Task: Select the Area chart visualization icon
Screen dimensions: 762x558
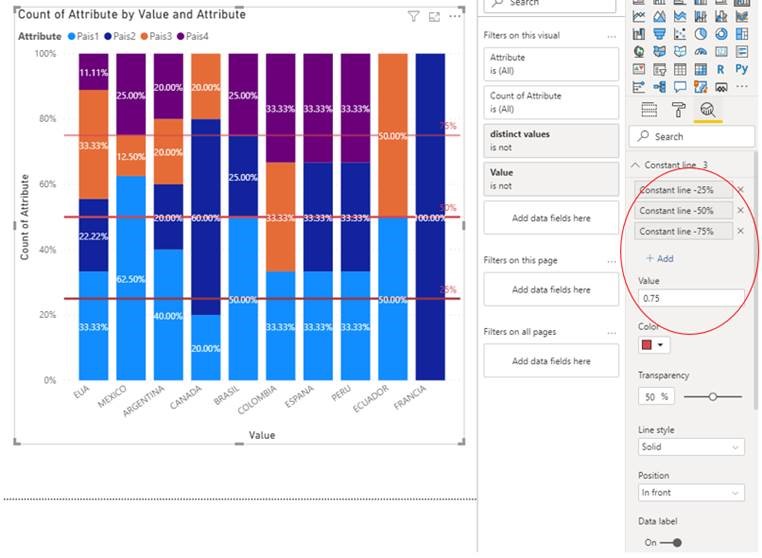Action: [659, 17]
